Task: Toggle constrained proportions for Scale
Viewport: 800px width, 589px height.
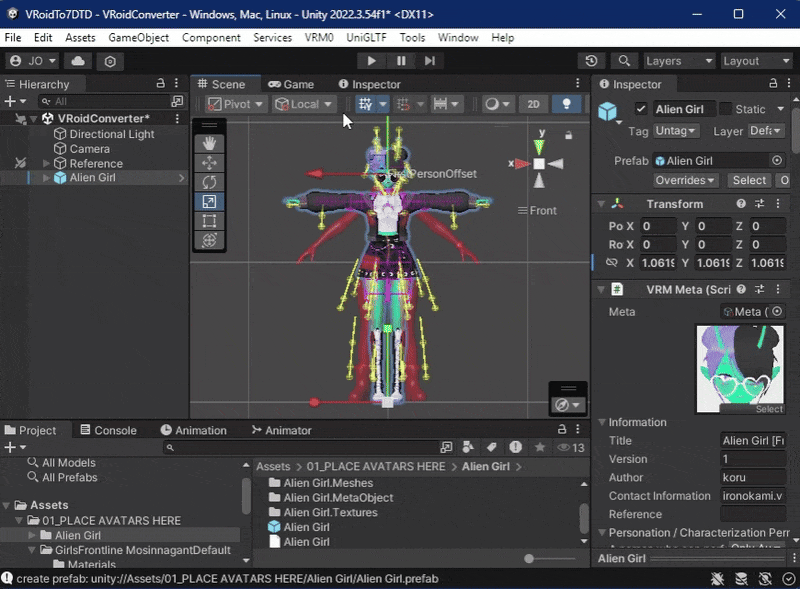Action: click(x=611, y=262)
